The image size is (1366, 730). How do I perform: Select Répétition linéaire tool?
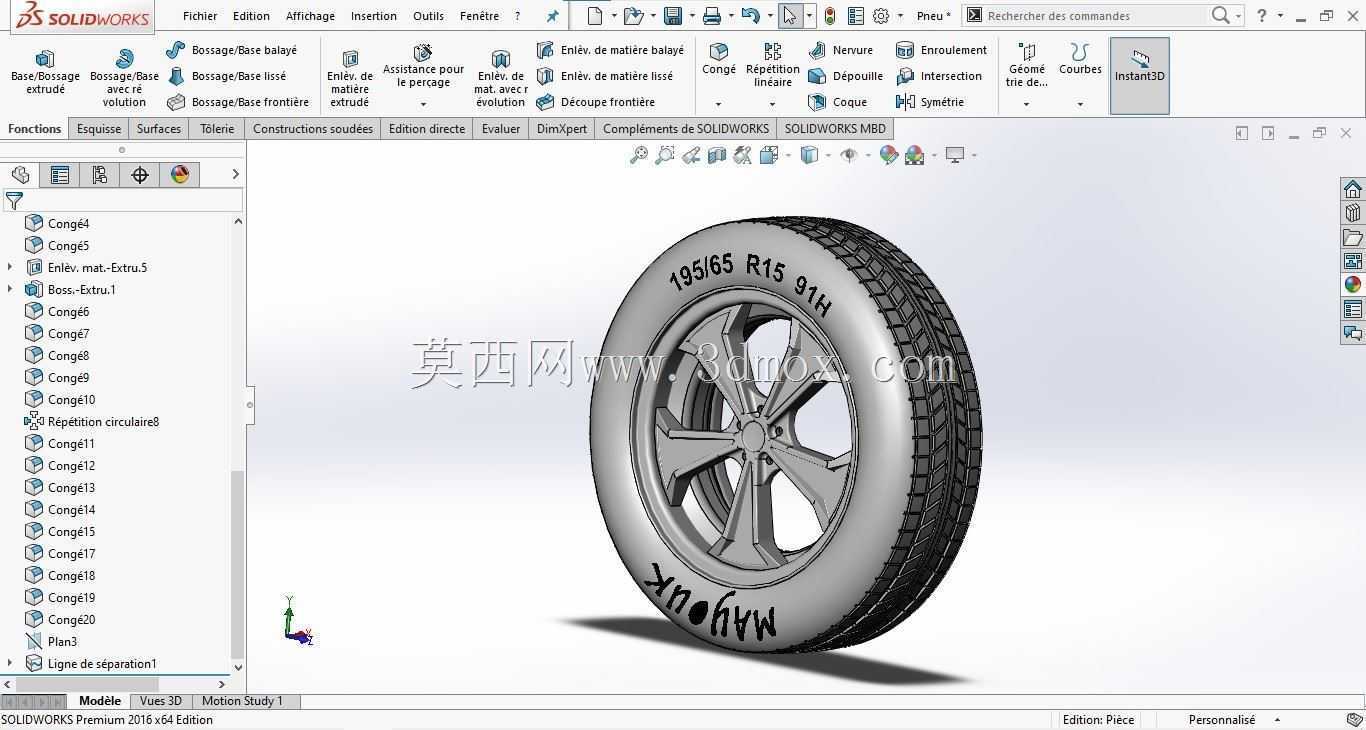click(x=773, y=65)
